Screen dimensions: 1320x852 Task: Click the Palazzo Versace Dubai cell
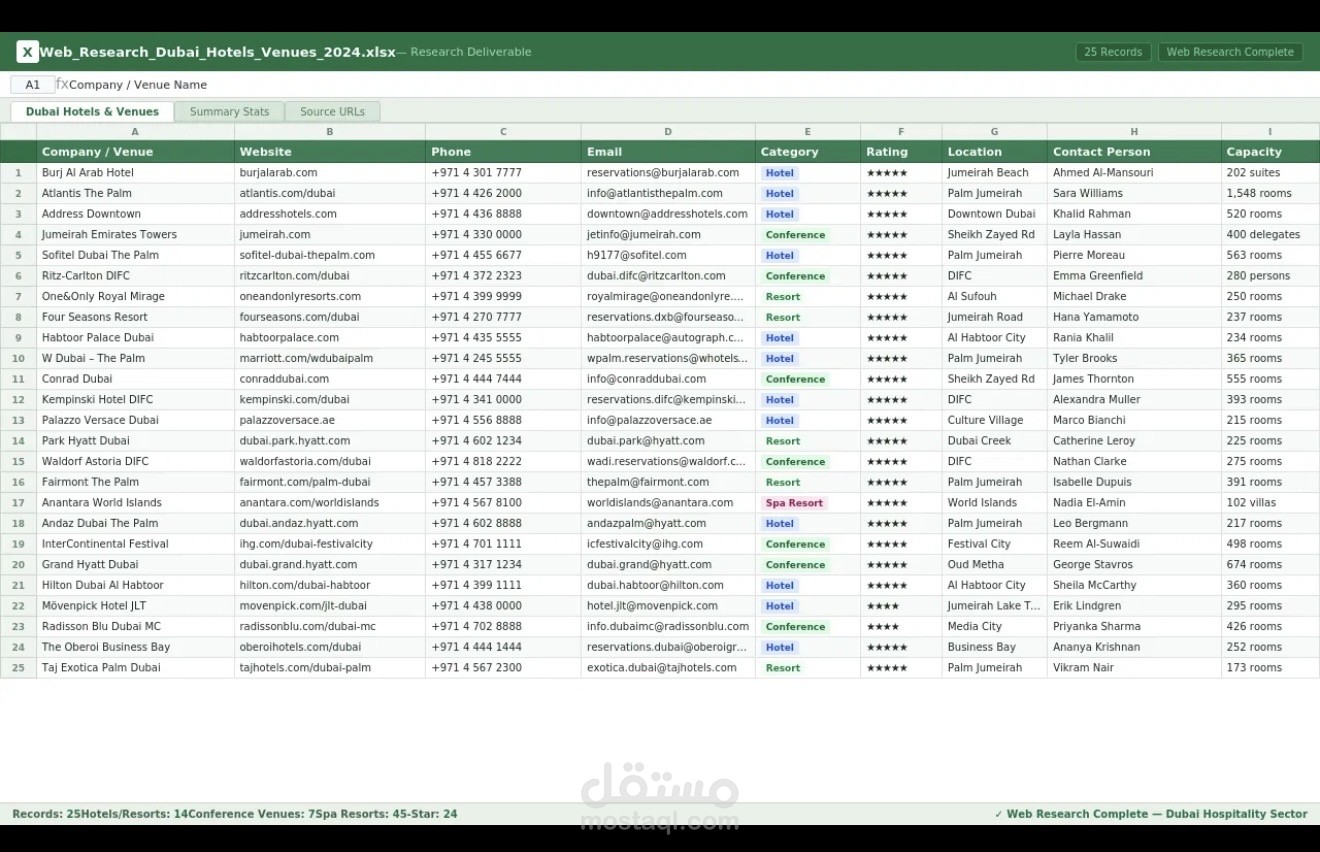[135, 421]
